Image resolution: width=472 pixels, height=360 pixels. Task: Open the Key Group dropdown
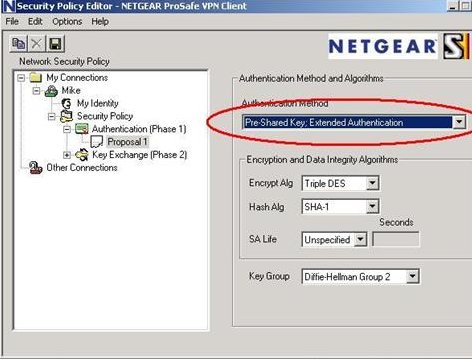pos(412,276)
